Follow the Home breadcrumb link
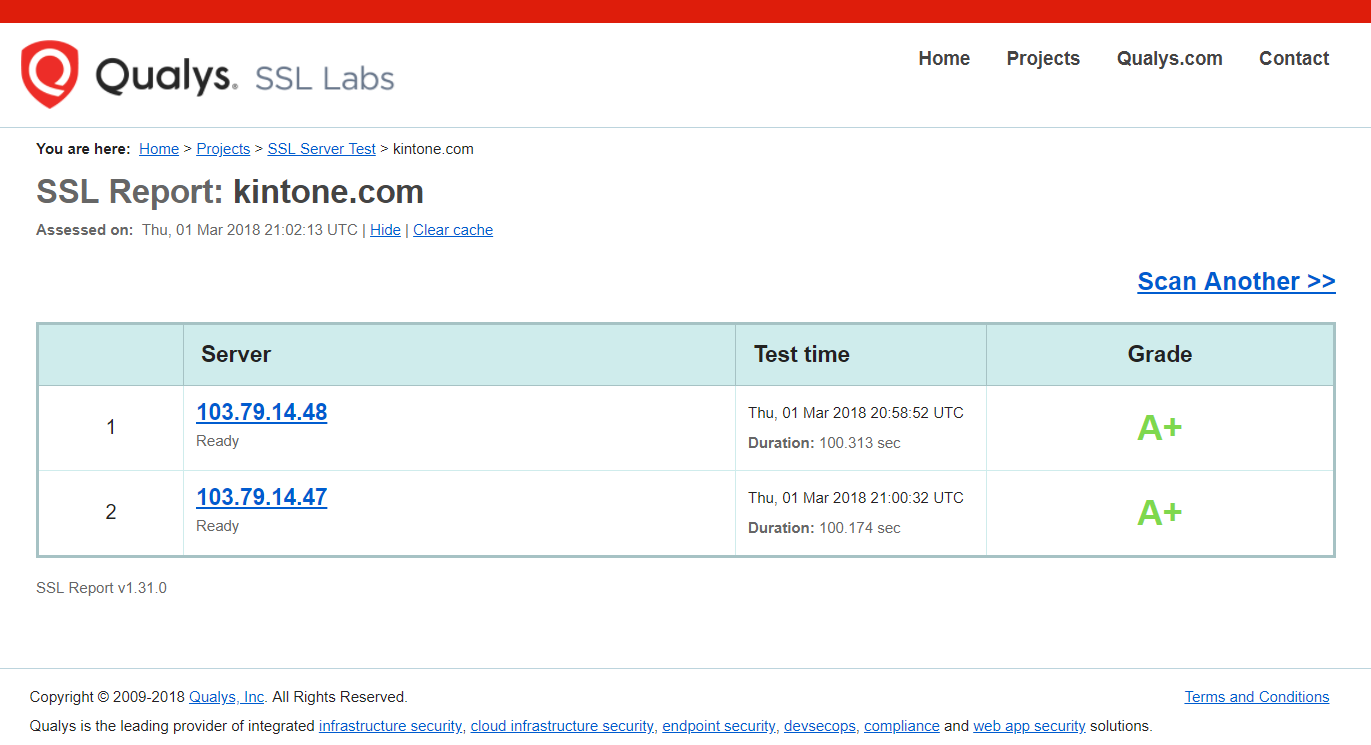The height and width of the screenshot is (745, 1371). (x=159, y=149)
